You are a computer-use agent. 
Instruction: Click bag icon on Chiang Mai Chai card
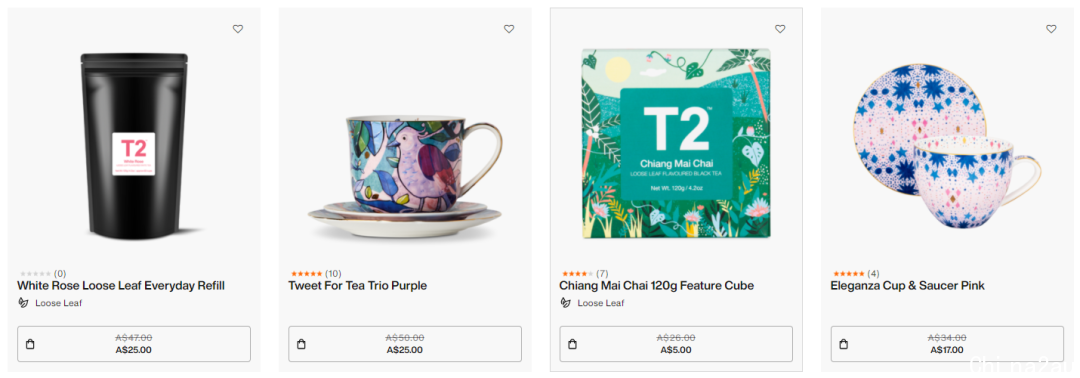pos(572,344)
